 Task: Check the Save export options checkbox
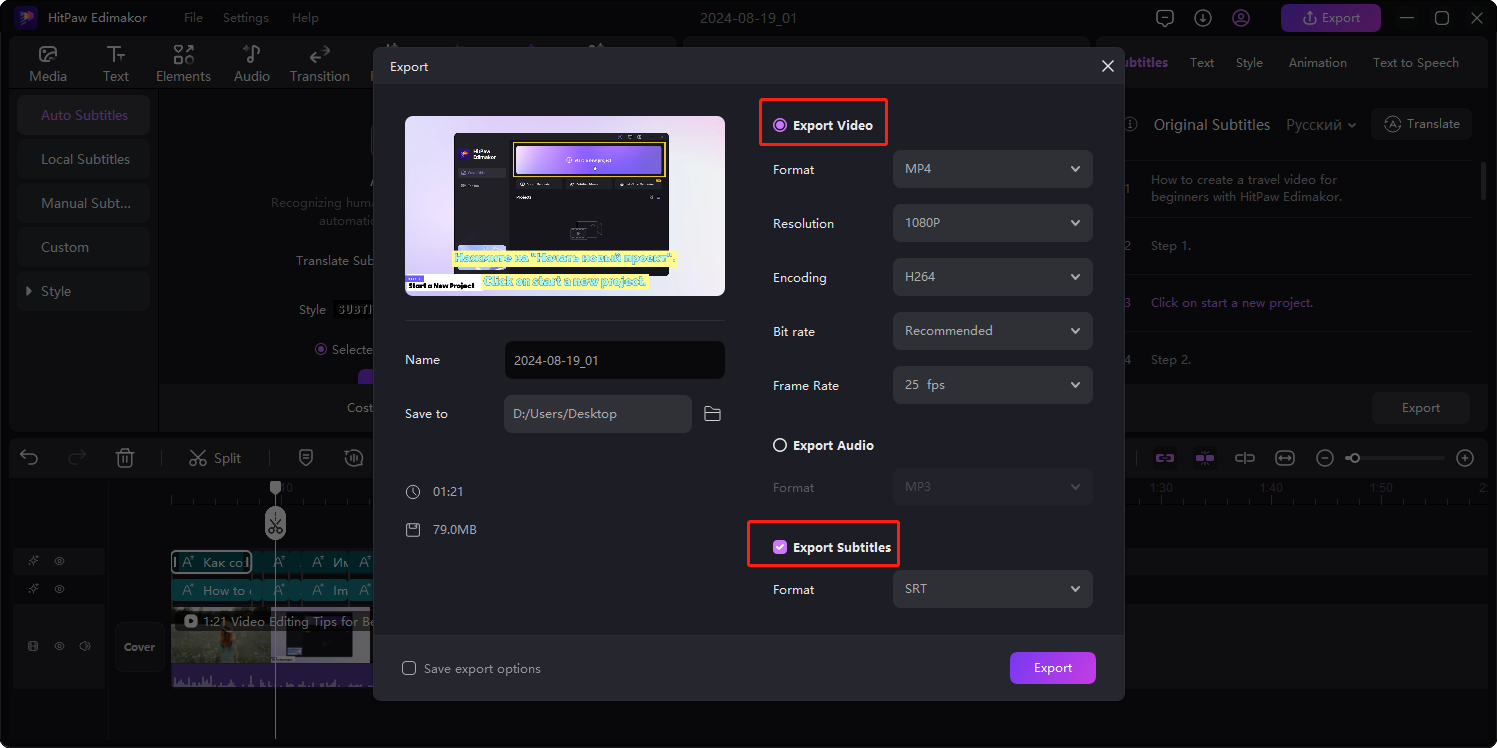[409, 668]
